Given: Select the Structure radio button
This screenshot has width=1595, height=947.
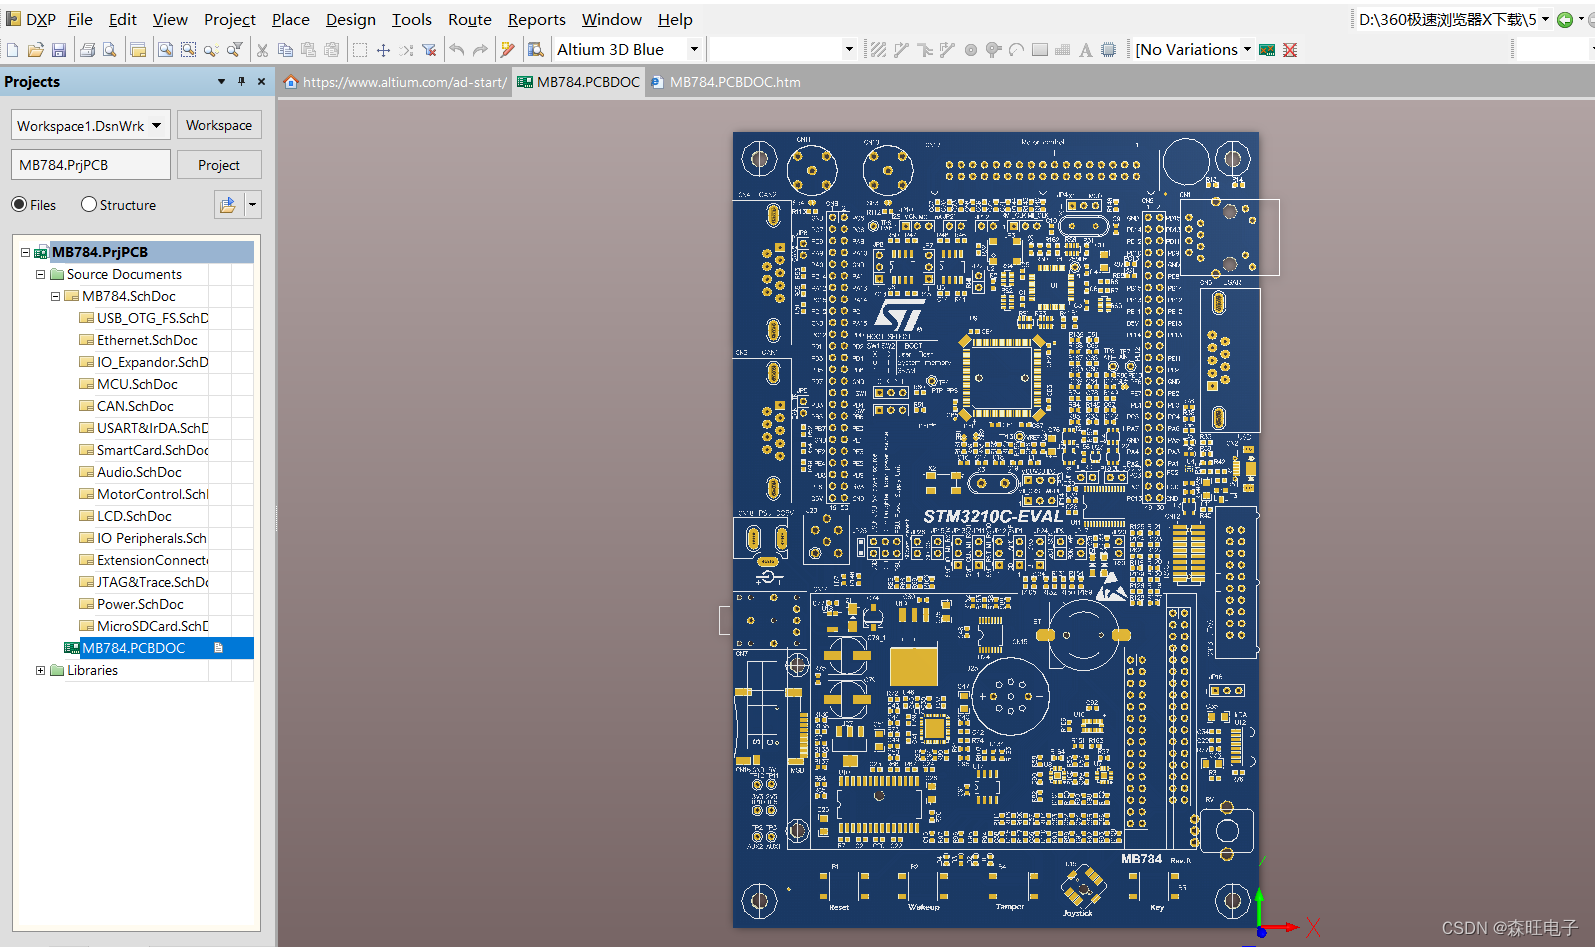Looking at the screenshot, I should [89, 205].
